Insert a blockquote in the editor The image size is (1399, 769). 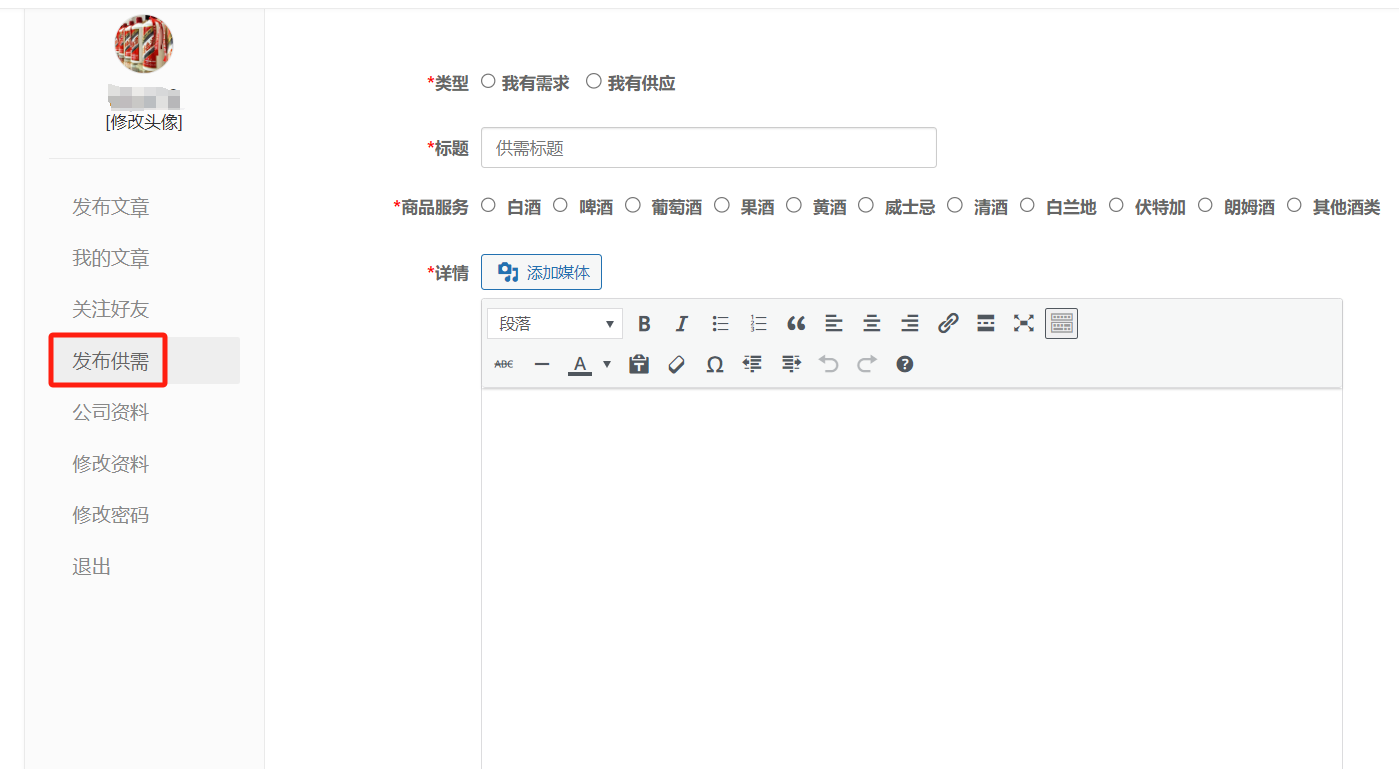(x=796, y=324)
